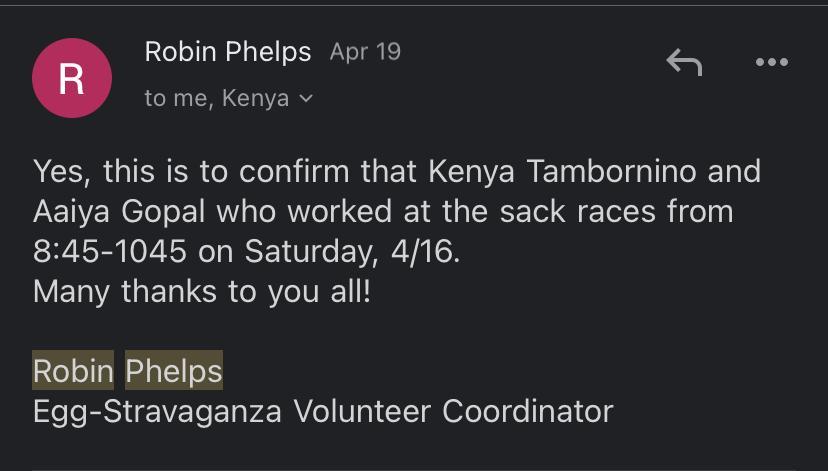
Task: Expand recipient details chevron beside Kenya
Action: click(306, 99)
